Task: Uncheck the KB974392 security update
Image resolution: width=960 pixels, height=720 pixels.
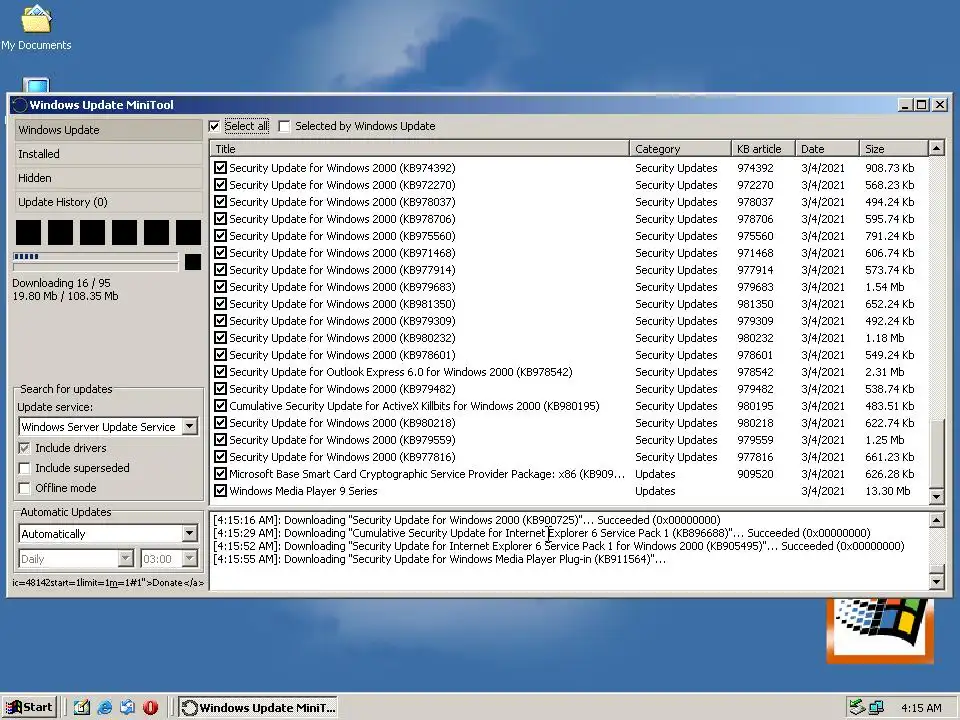Action: click(220, 167)
